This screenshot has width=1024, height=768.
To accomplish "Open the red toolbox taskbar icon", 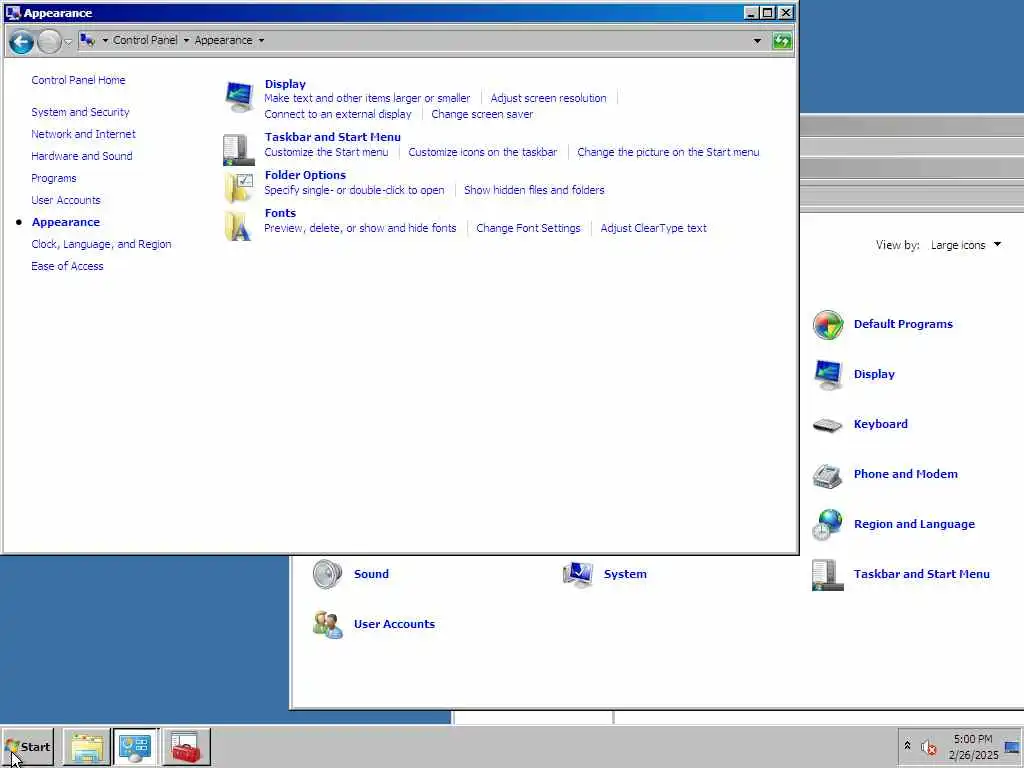I will pos(186,747).
